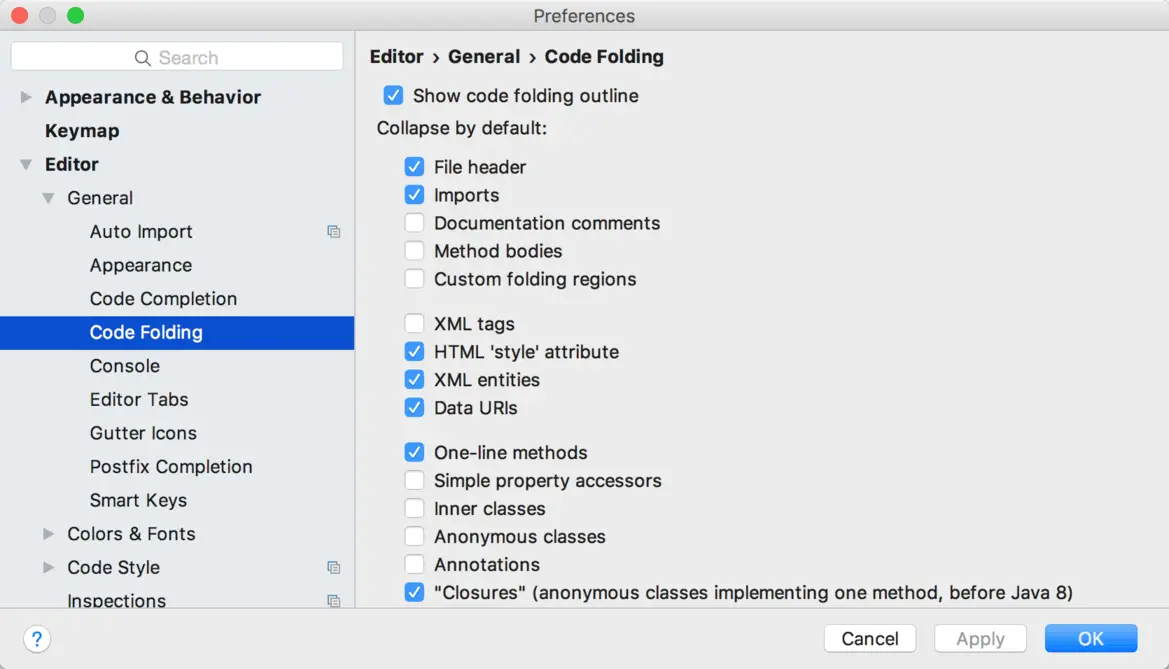This screenshot has height=669, width=1169.
Task: Expand the Appearance & Behavior section
Action: pos(26,97)
